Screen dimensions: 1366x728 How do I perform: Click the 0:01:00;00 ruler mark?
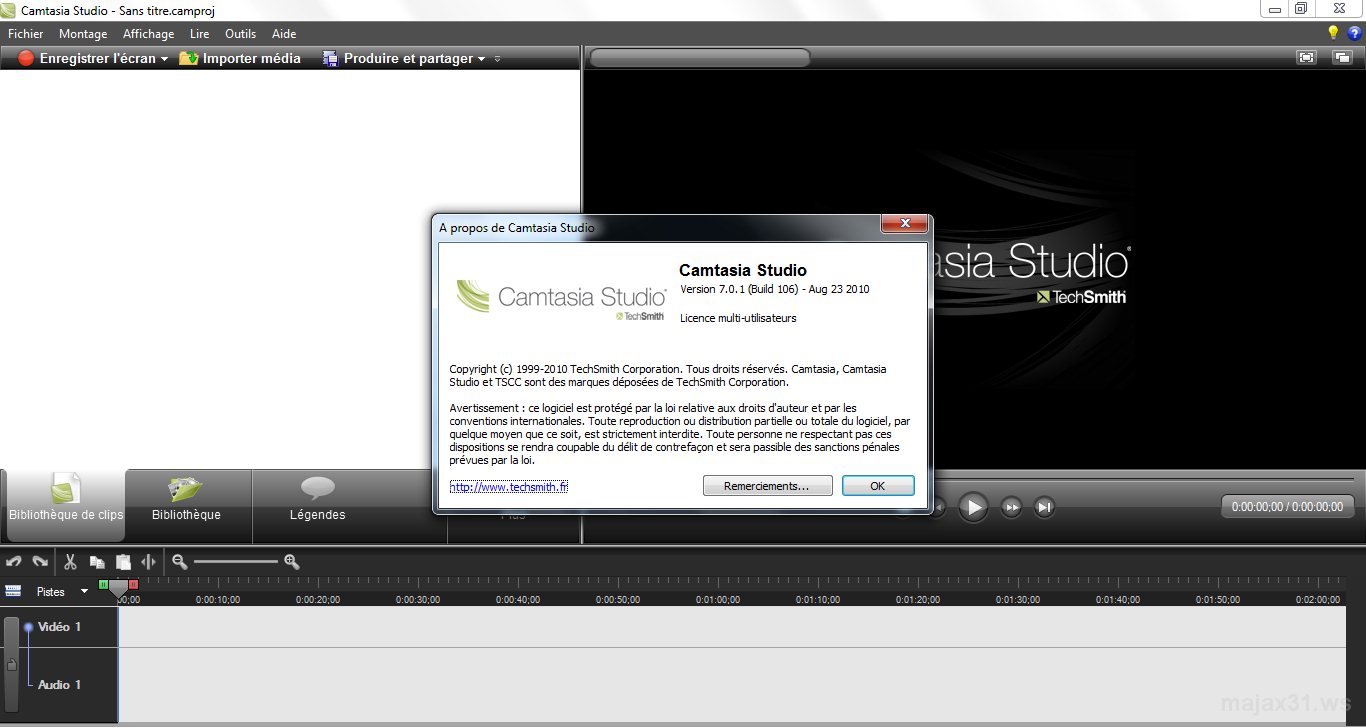[718, 600]
